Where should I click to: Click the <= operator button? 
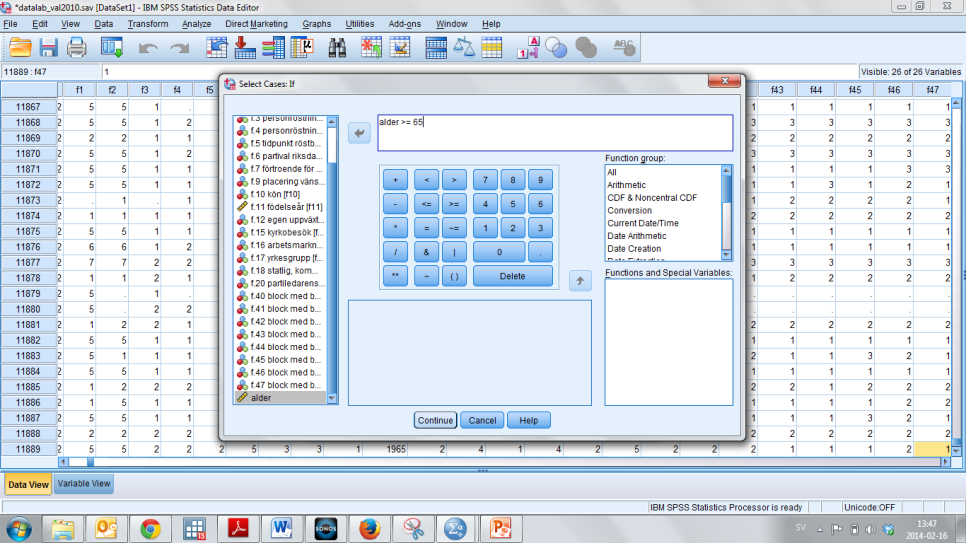pos(426,204)
